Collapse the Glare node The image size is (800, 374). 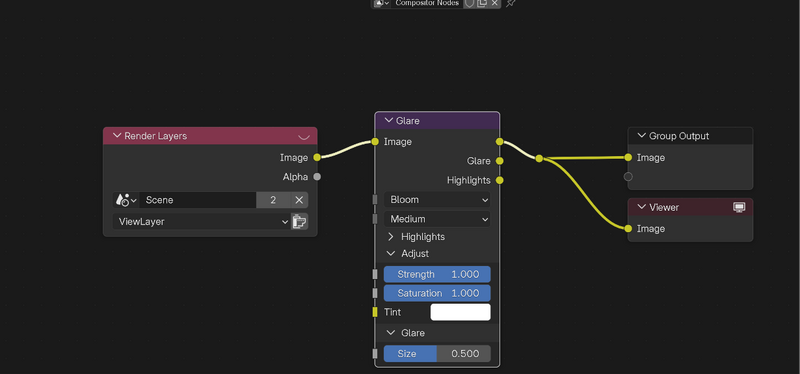click(389, 120)
